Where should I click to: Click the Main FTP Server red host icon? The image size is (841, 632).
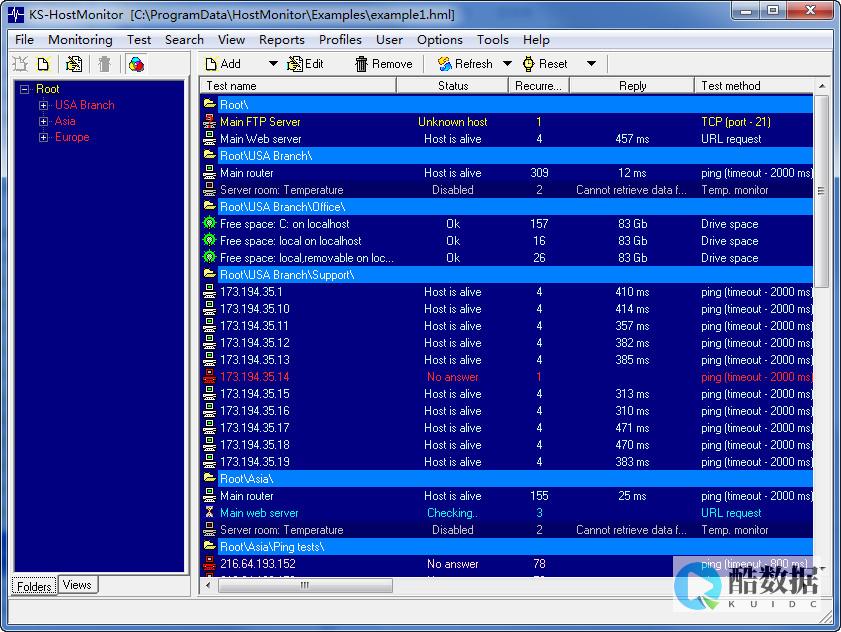coord(209,122)
